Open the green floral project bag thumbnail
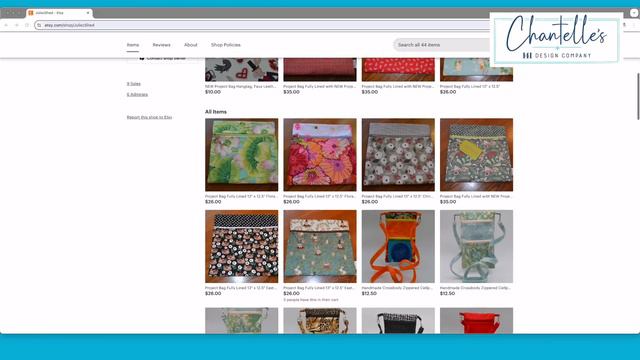 (x=242, y=155)
